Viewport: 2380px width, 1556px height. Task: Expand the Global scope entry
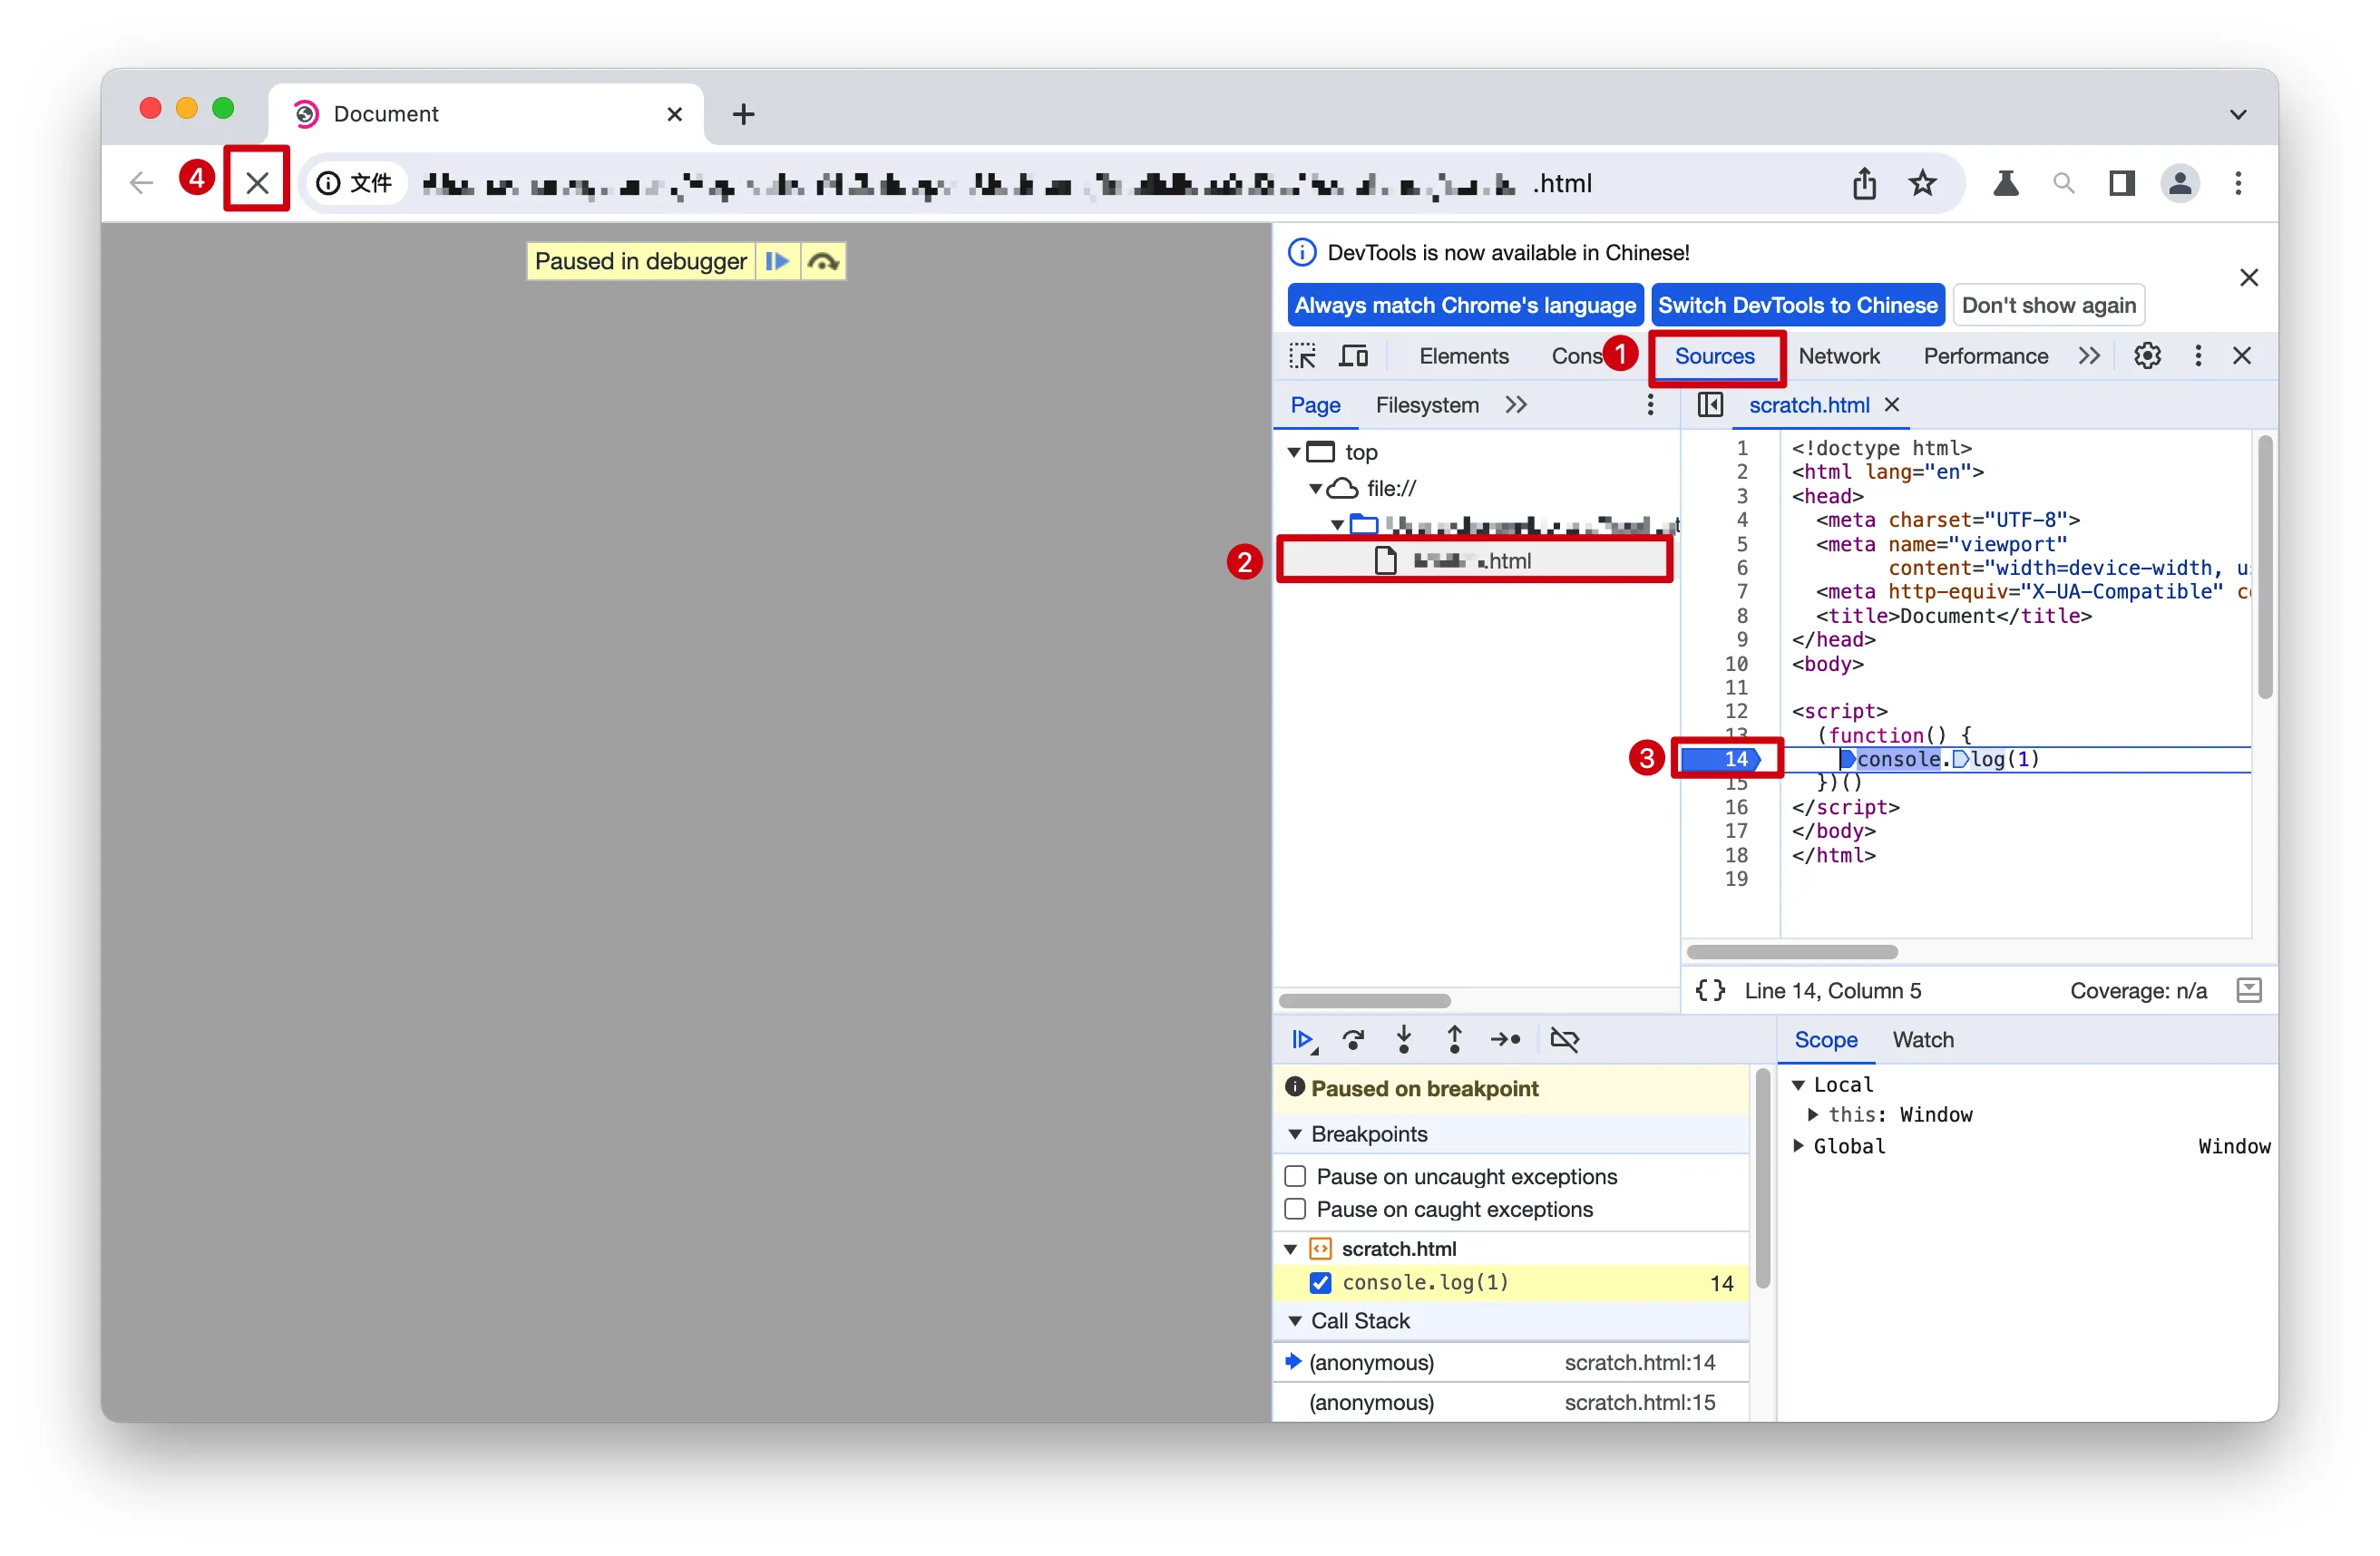[x=1799, y=1146]
